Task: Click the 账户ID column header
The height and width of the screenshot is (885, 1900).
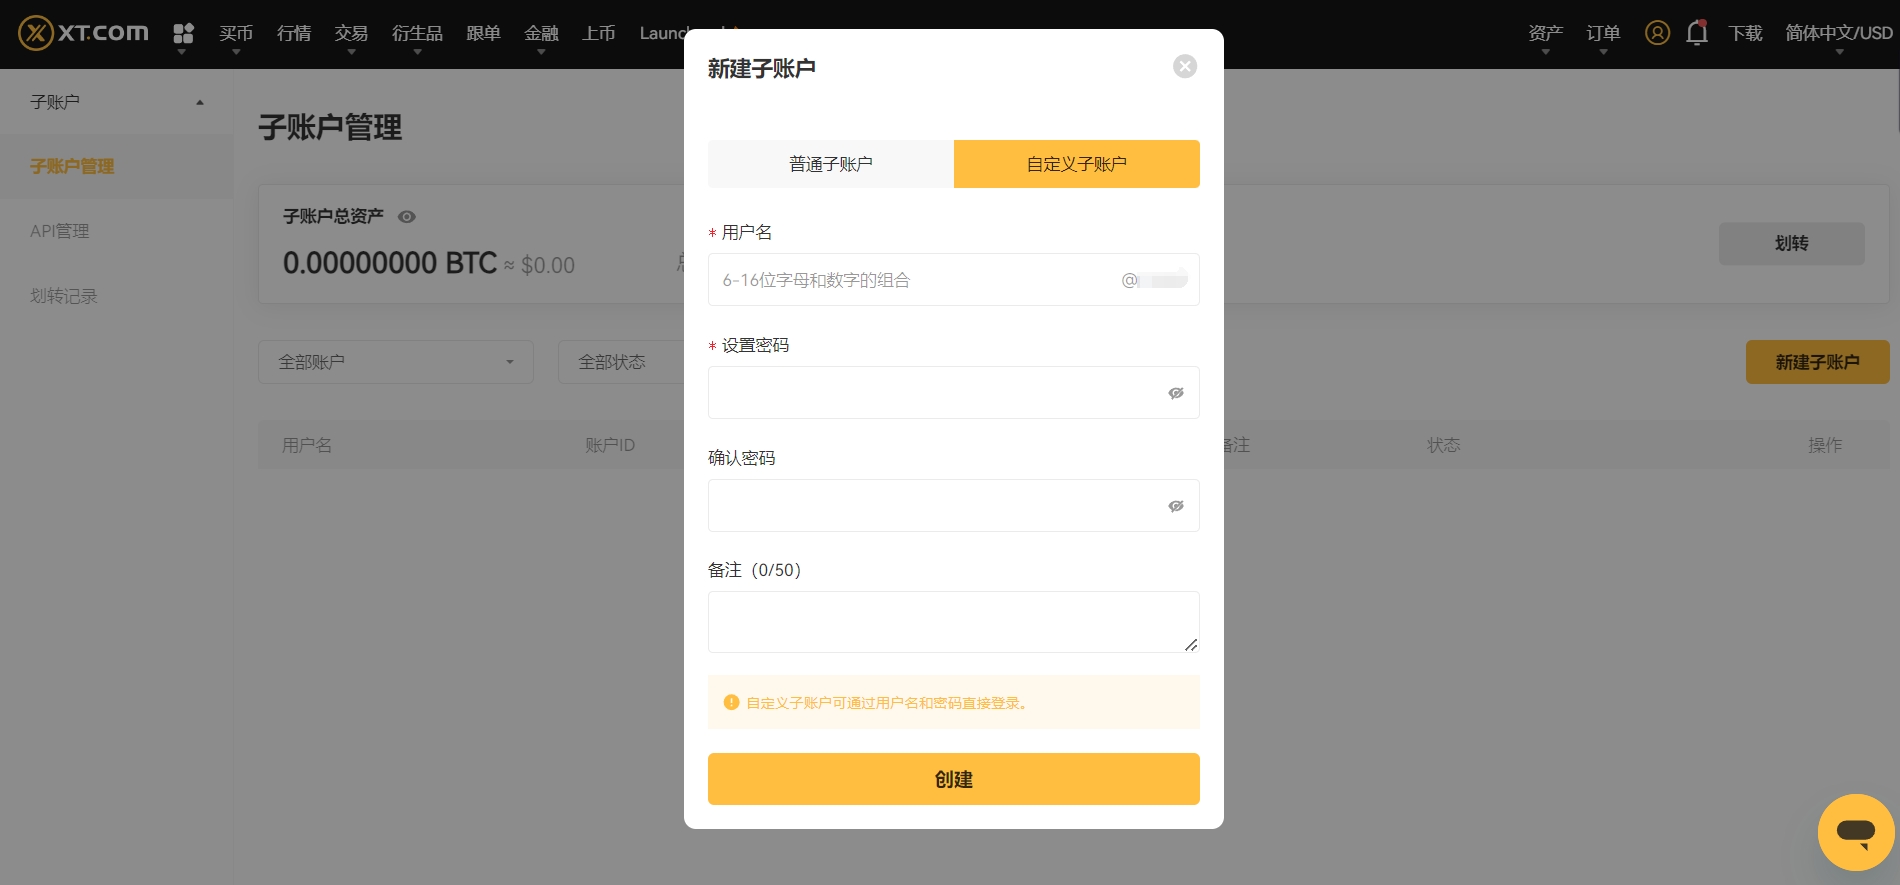Action: (x=610, y=445)
